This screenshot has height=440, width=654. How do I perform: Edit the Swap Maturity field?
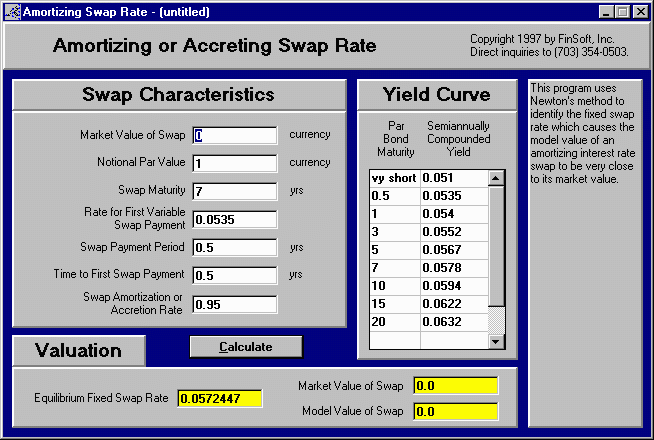tap(235, 191)
